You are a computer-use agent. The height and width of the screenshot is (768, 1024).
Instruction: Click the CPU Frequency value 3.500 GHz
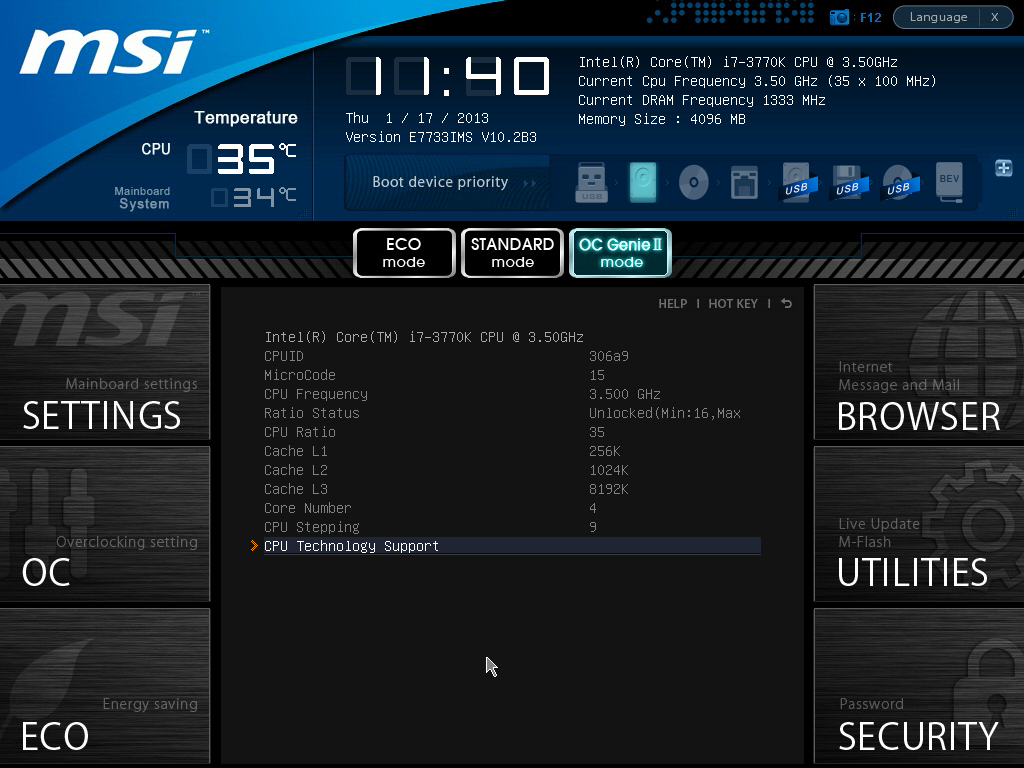pos(624,394)
